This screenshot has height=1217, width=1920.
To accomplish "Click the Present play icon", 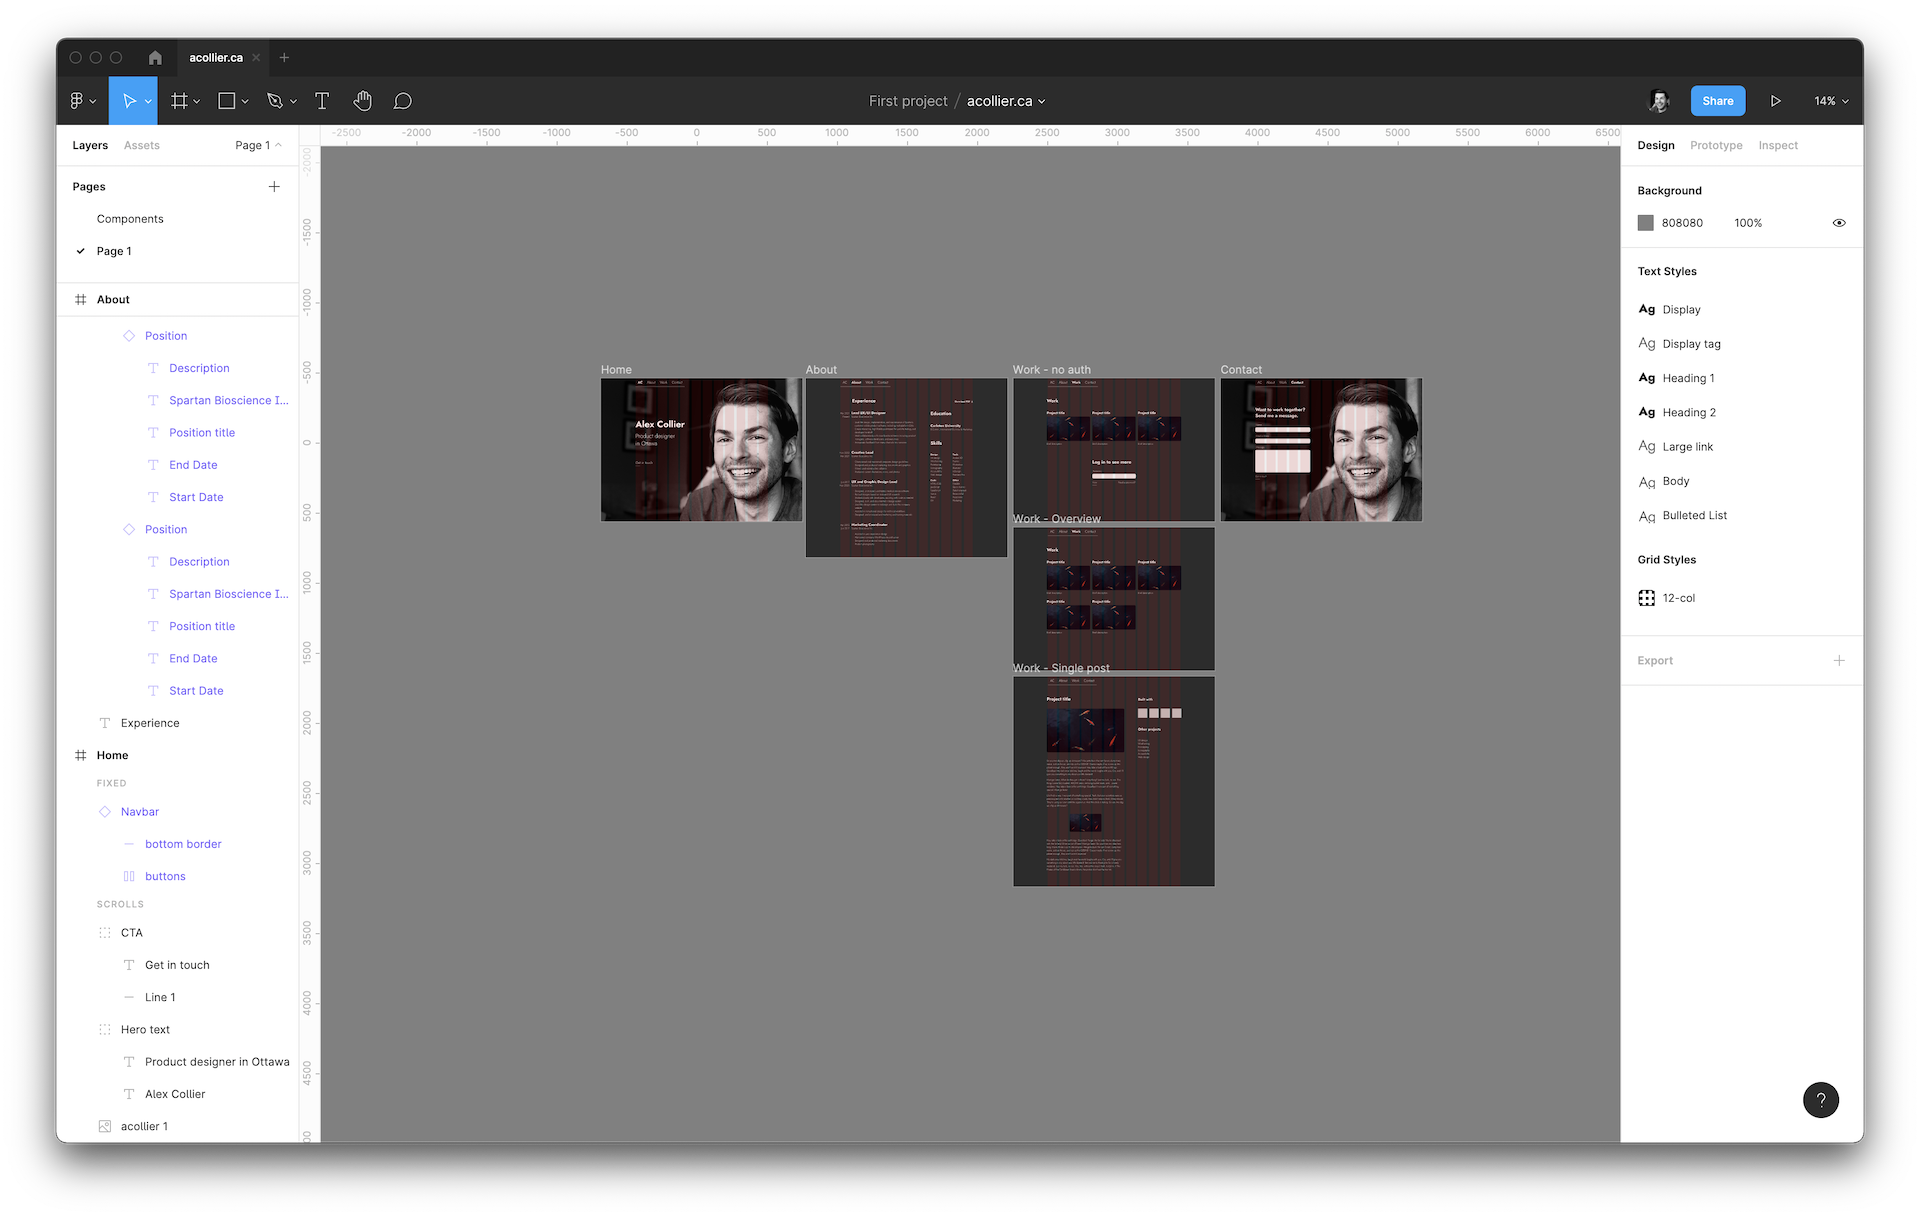I will click(1776, 100).
